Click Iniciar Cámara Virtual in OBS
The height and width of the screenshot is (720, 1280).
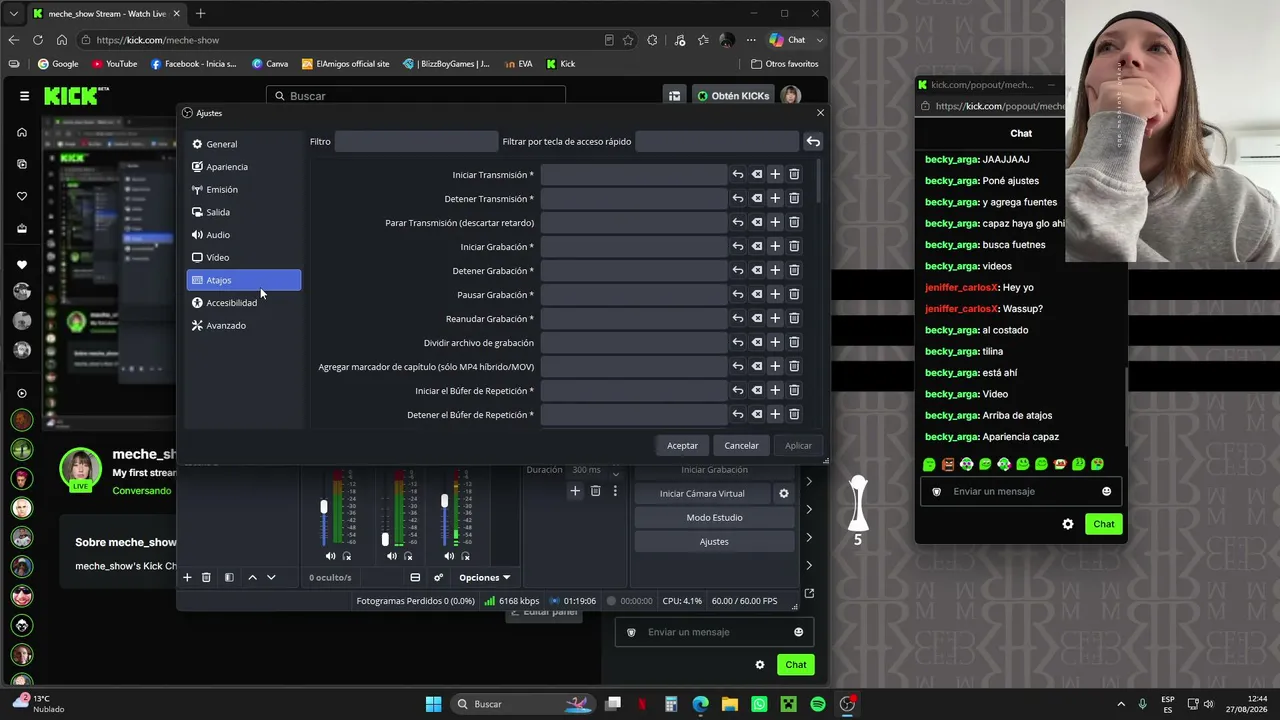(702, 493)
